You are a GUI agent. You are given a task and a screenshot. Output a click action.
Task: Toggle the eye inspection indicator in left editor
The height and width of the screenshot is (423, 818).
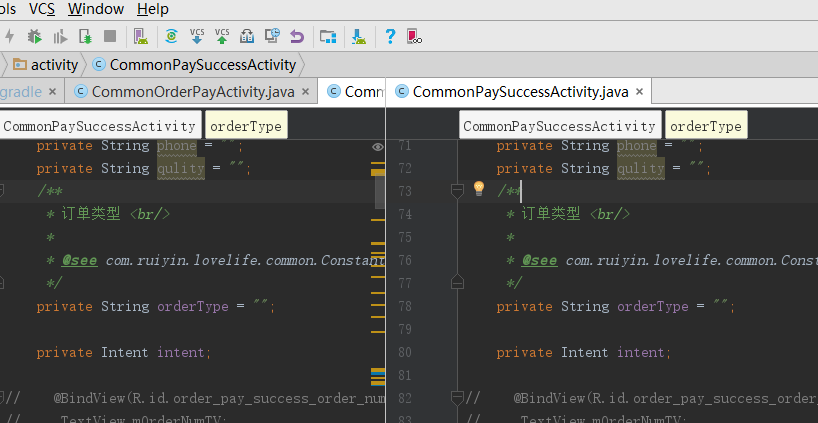pos(378,147)
